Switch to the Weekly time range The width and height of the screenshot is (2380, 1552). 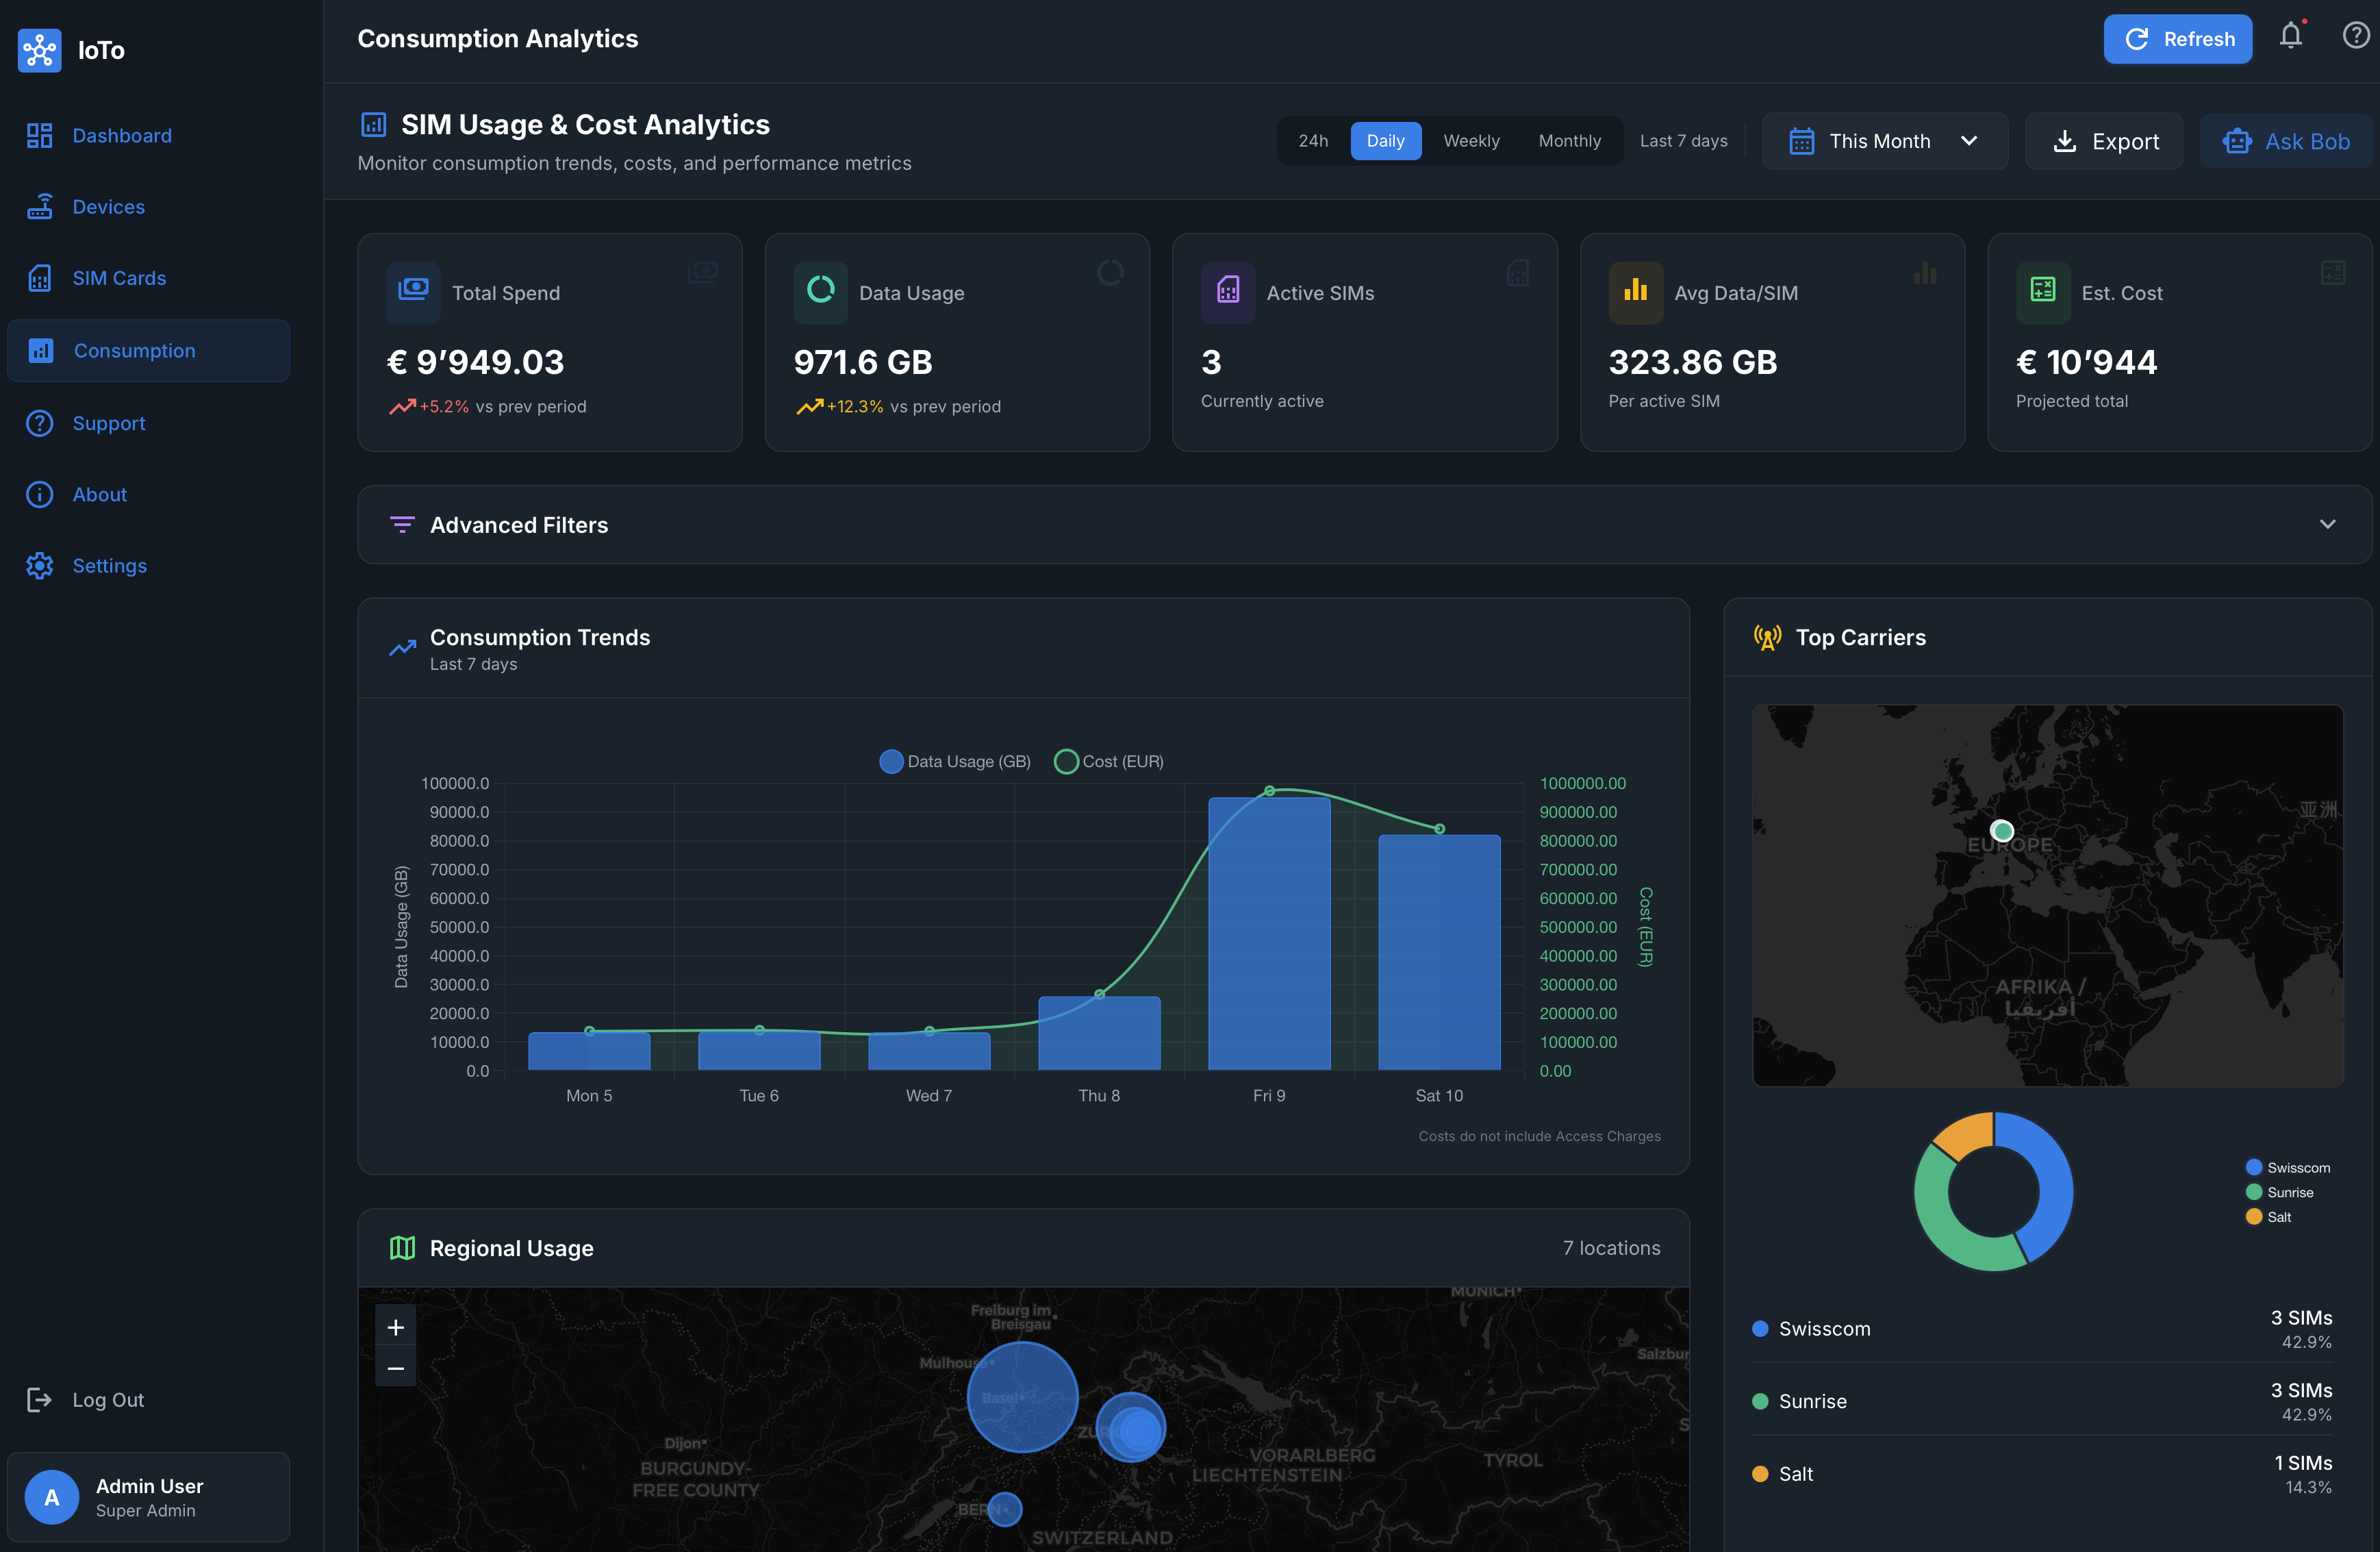(1471, 140)
